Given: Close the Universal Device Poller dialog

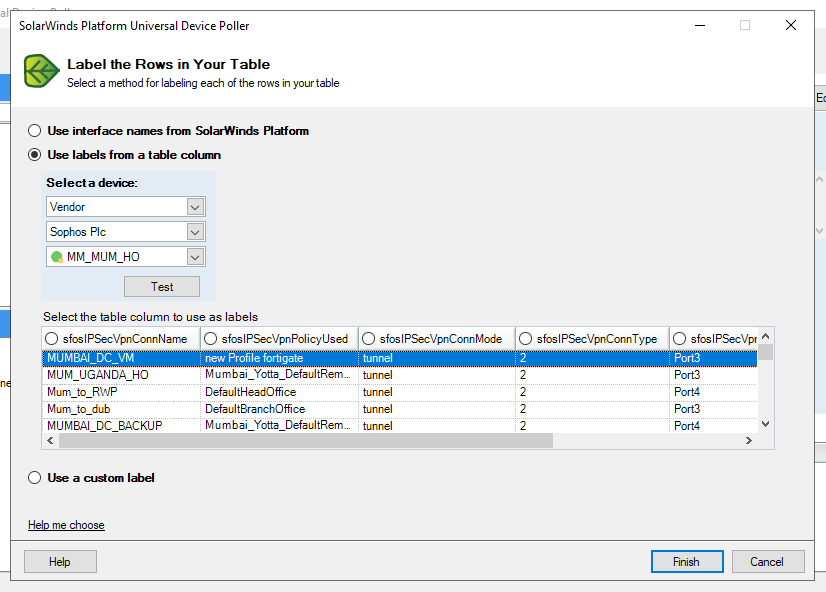Looking at the screenshot, I should (x=791, y=25).
